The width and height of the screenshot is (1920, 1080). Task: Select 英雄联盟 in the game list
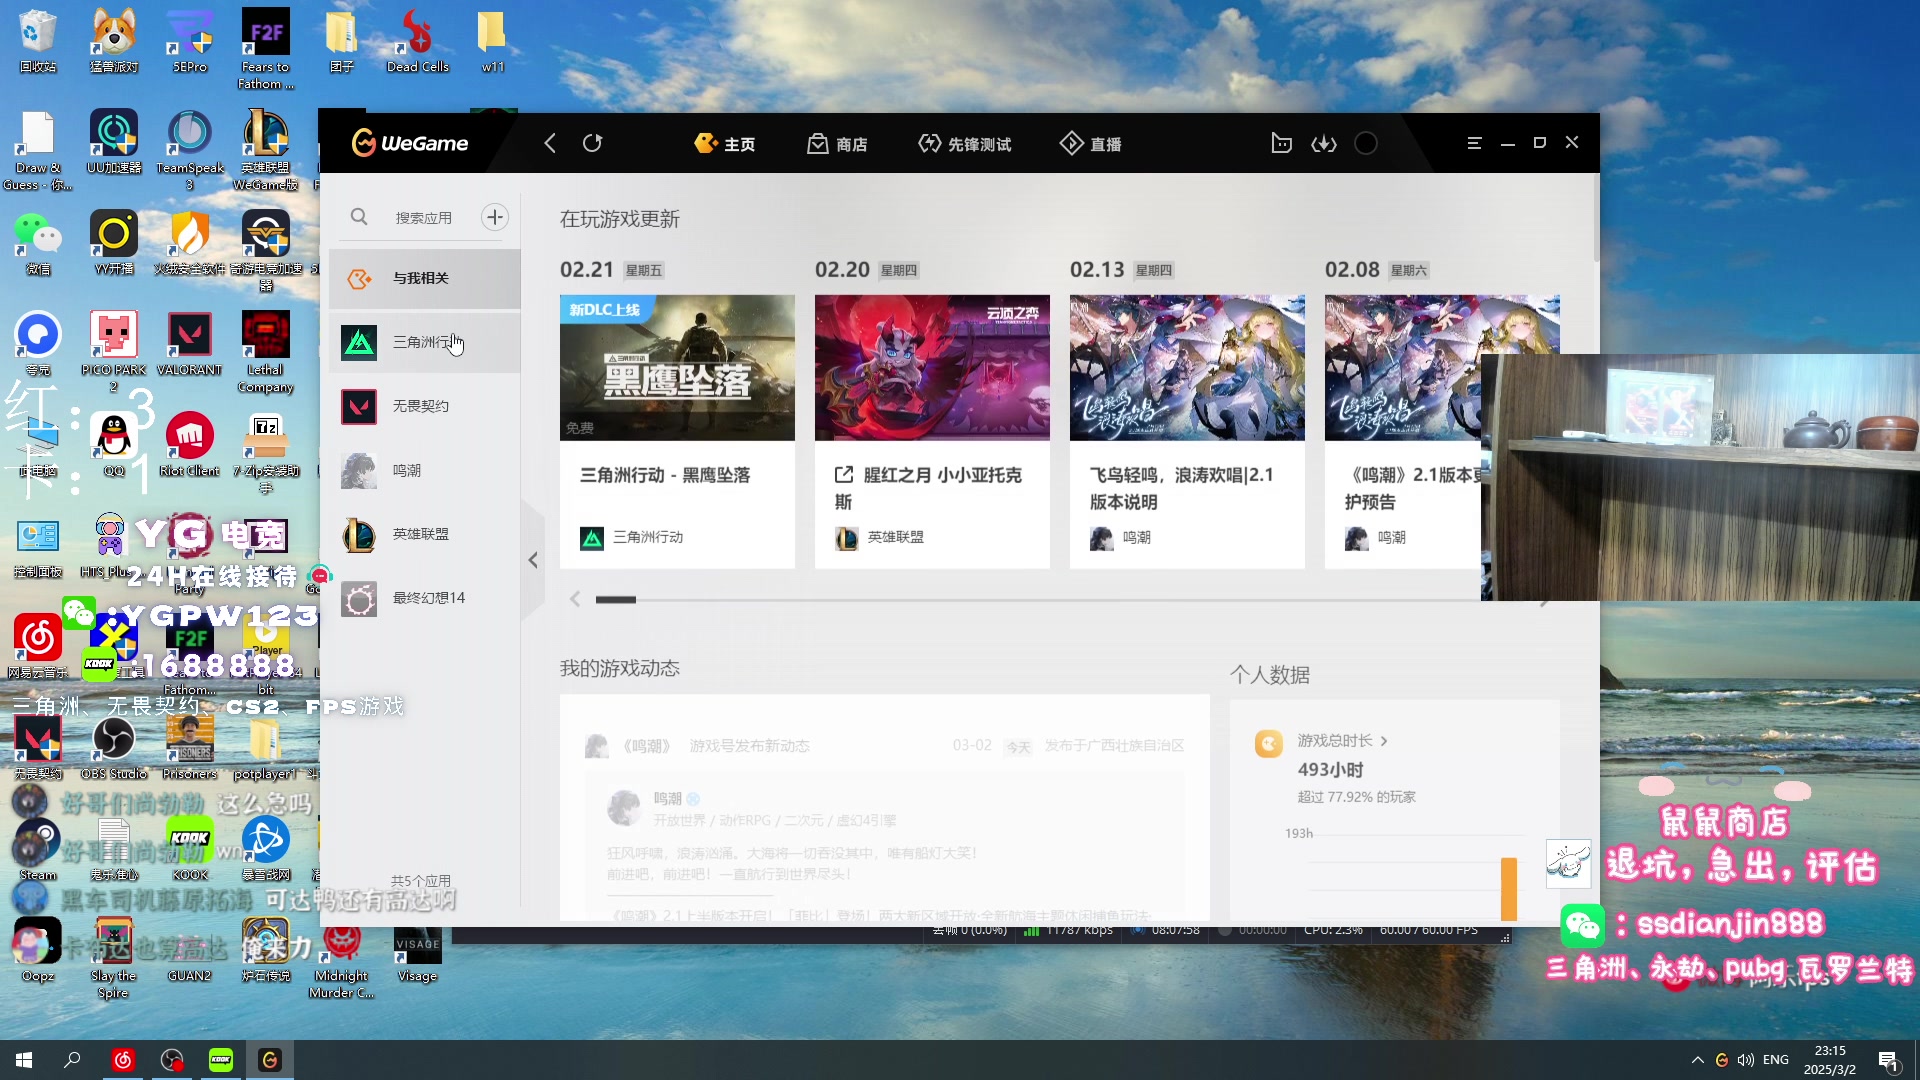click(x=425, y=534)
